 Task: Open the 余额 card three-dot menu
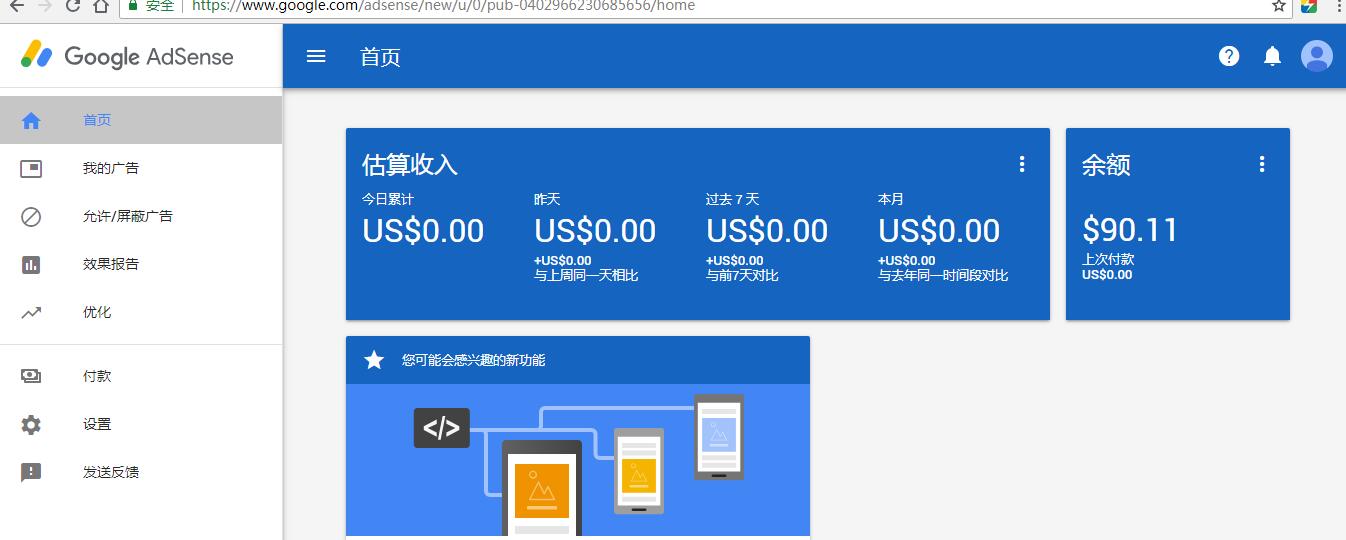(x=1262, y=164)
